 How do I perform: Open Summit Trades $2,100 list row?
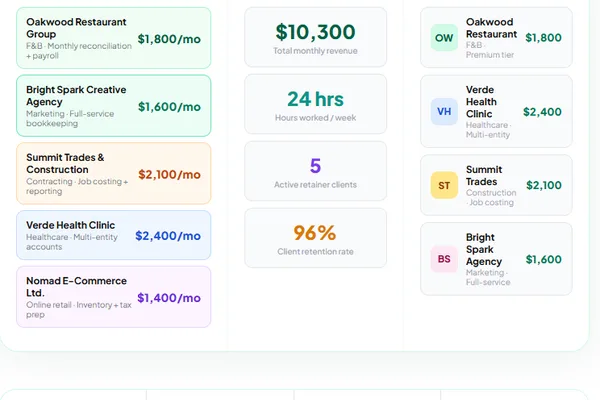click(x=496, y=185)
